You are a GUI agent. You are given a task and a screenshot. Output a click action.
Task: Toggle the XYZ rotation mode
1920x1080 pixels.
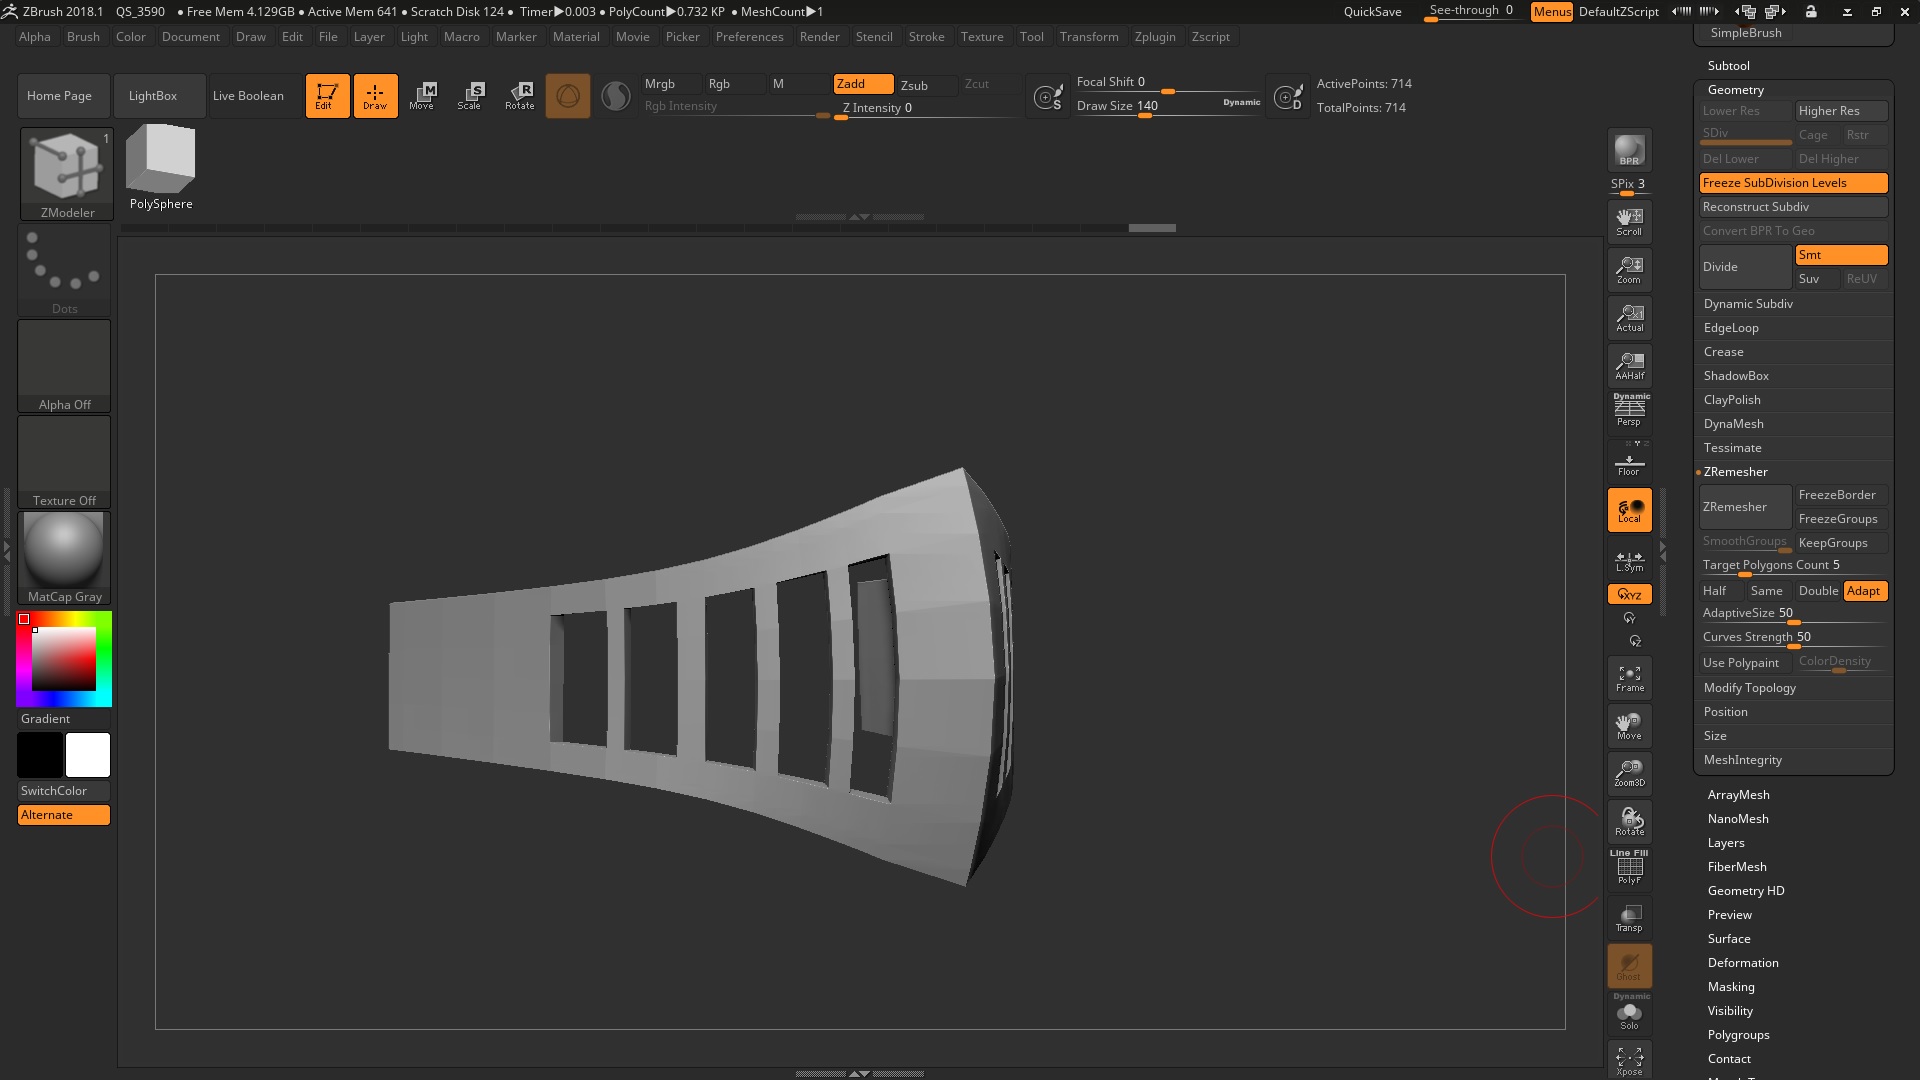(1629, 594)
